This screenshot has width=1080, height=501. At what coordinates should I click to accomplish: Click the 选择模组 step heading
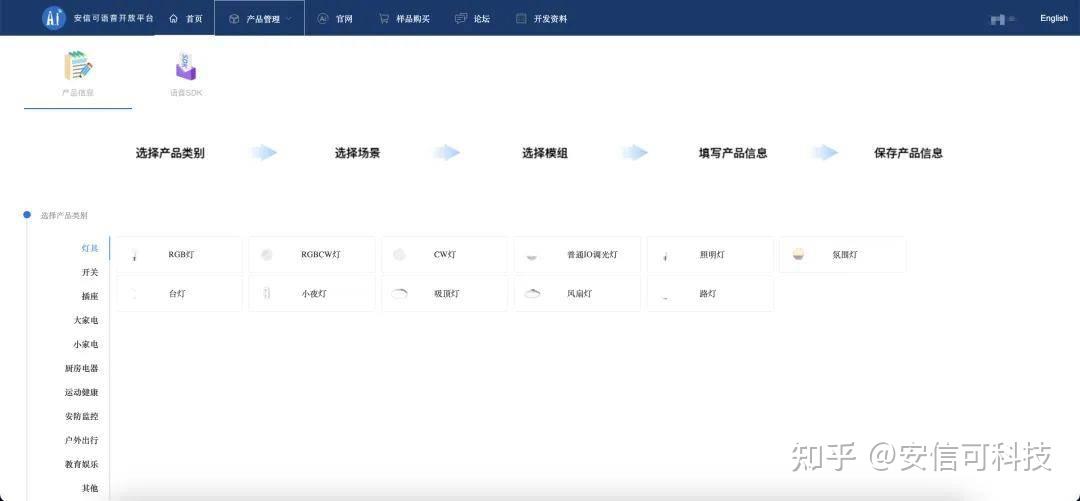(x=545, y=153)
